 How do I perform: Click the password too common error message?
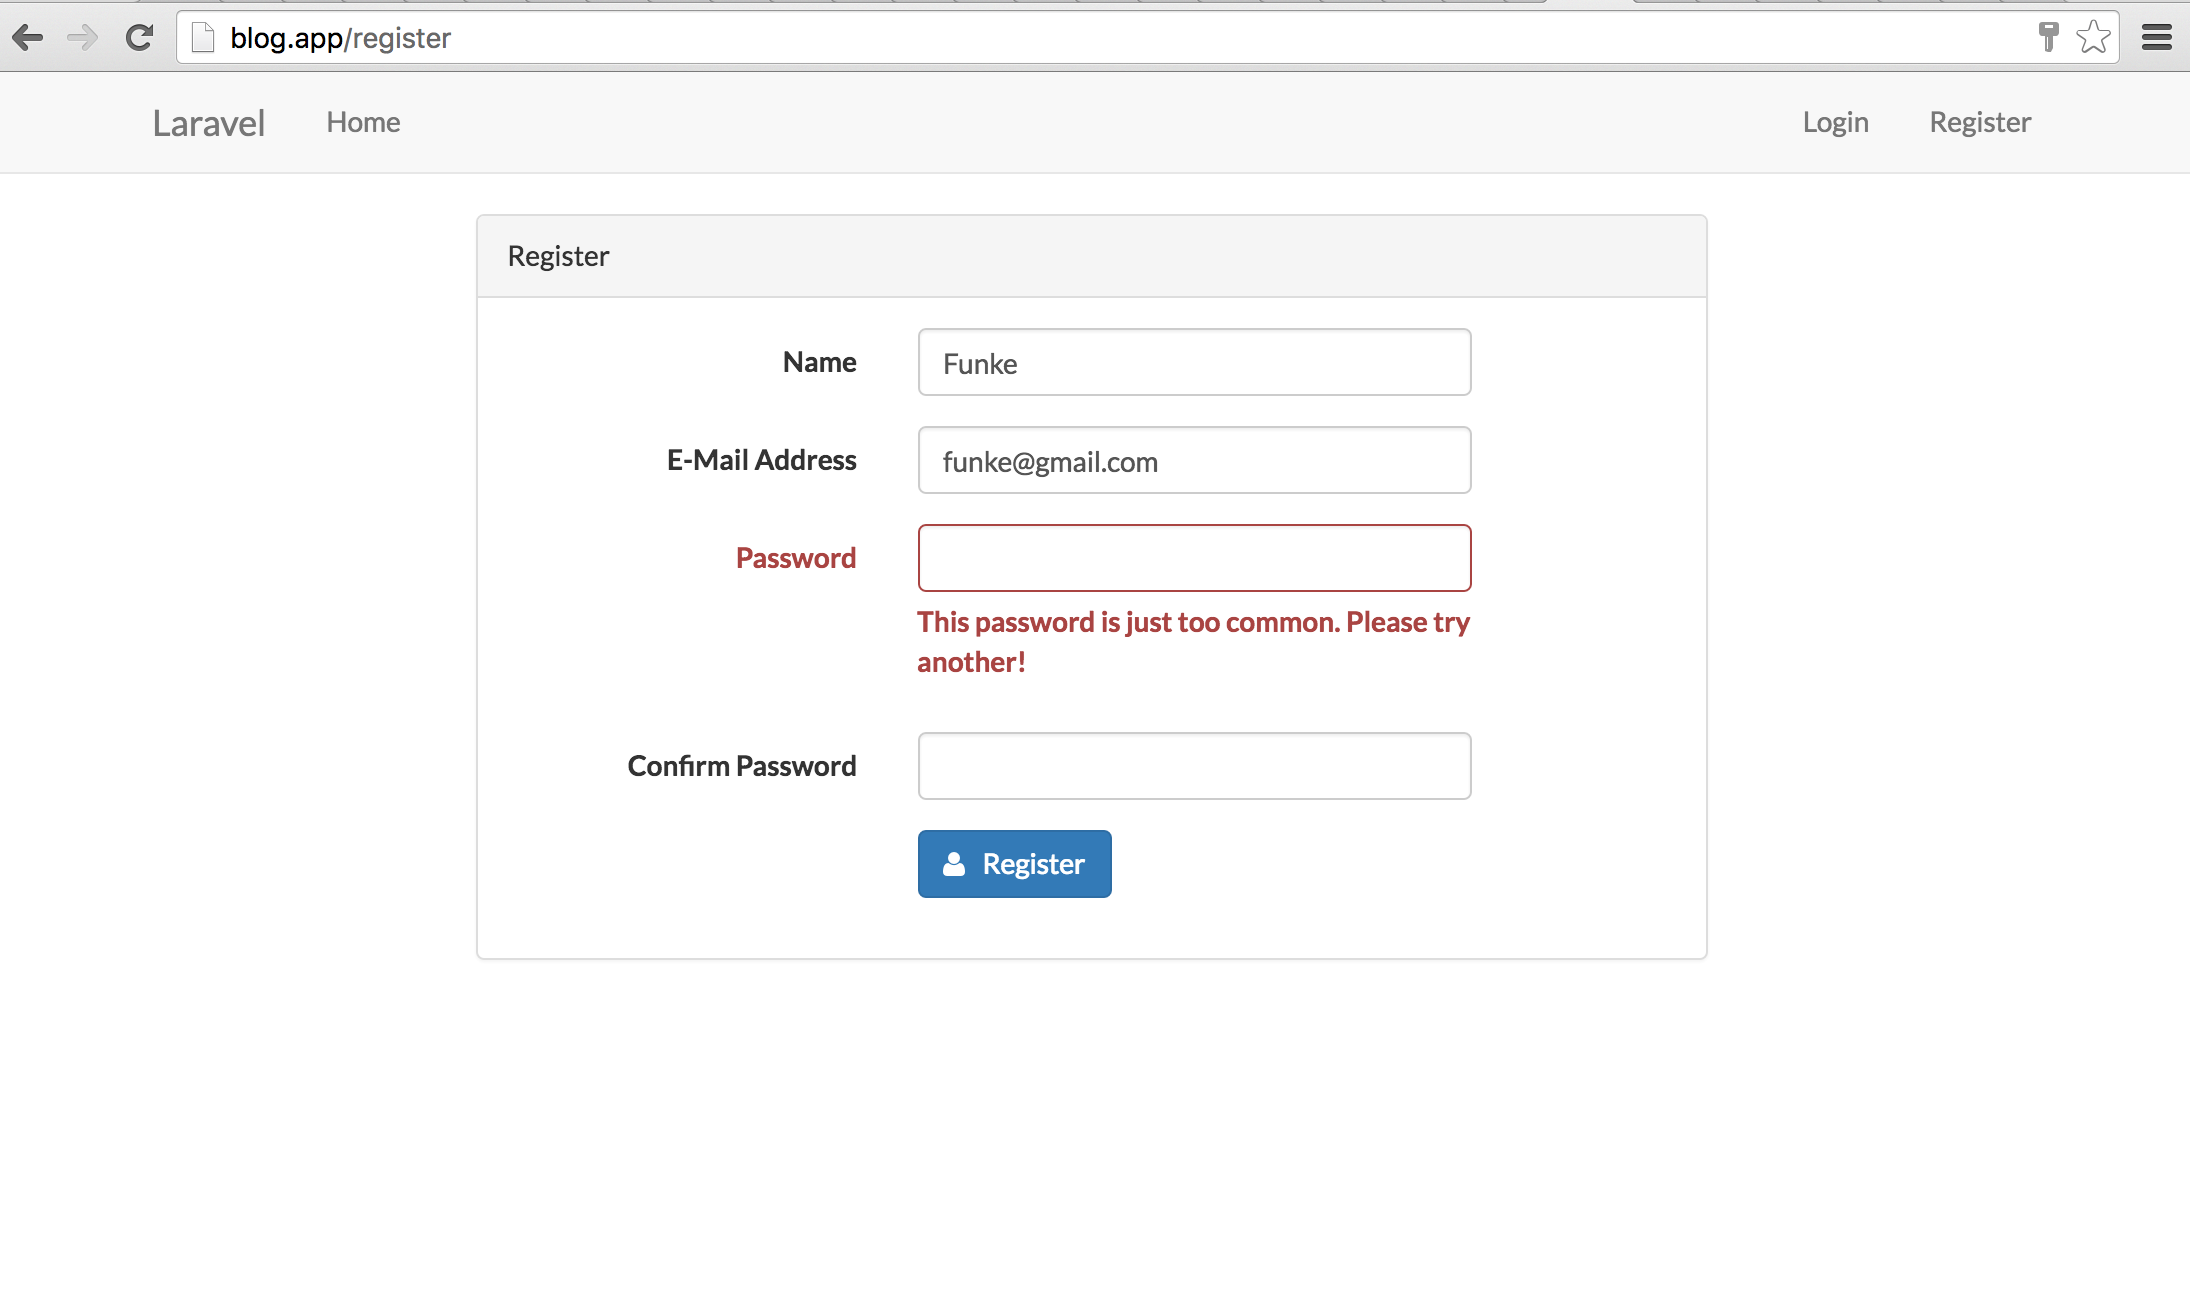click(x=1193, y=641)
